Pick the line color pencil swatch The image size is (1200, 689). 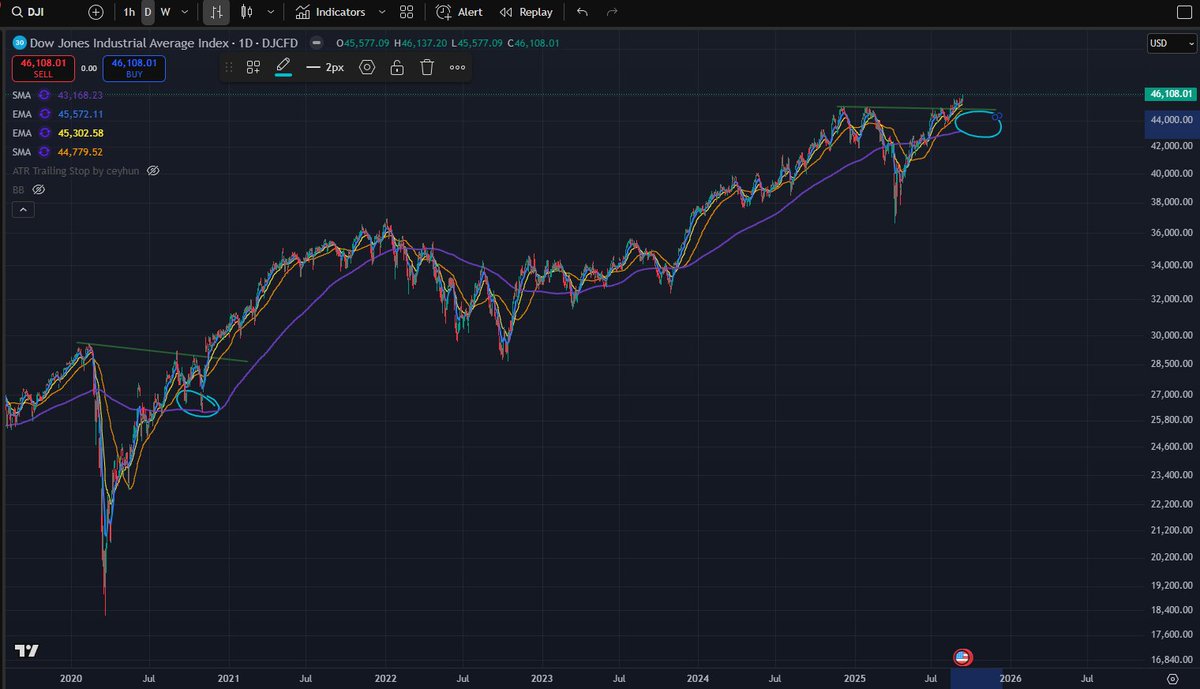click(x=283, y=67)
